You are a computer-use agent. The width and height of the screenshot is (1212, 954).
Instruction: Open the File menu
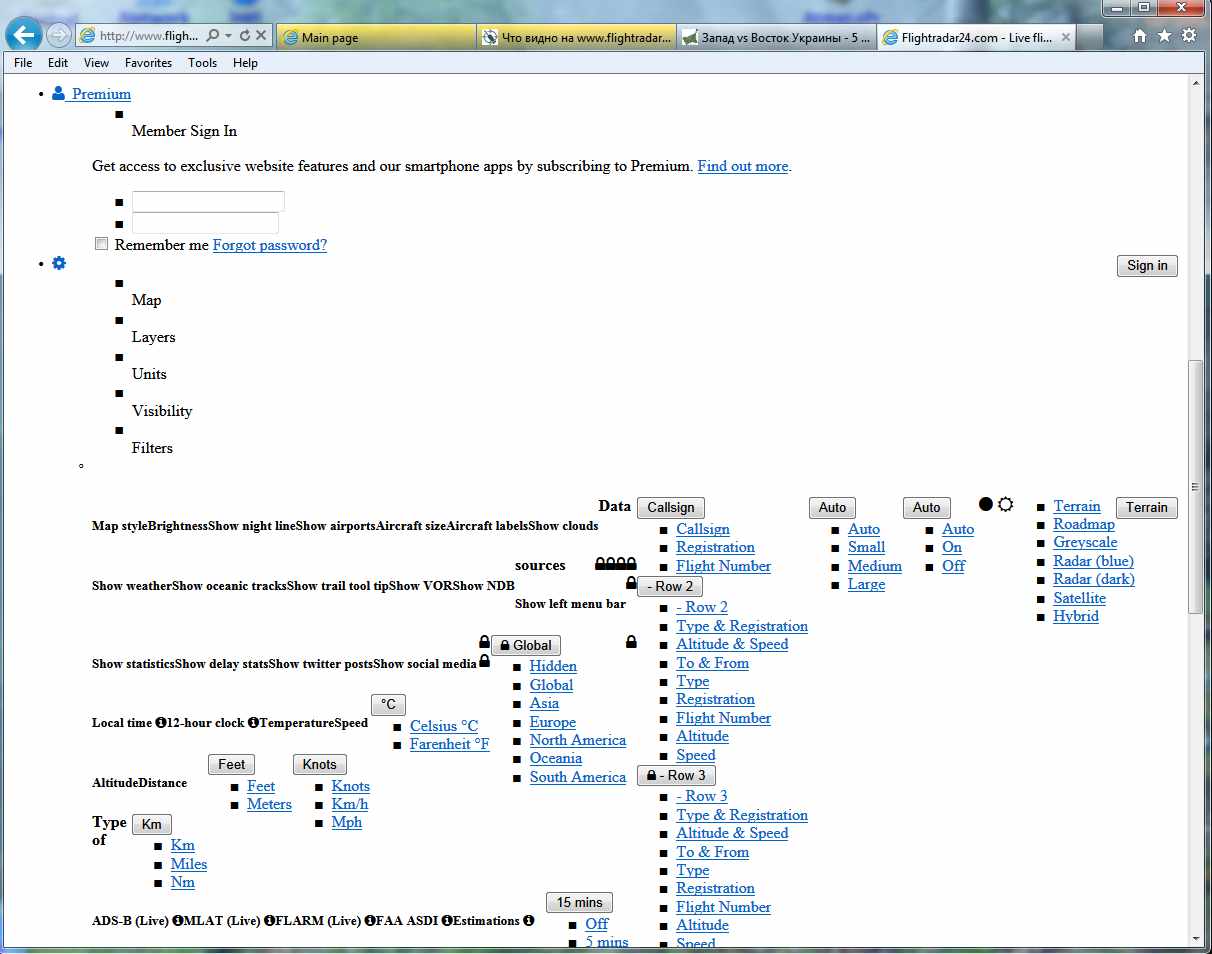[x=23, y=62]
